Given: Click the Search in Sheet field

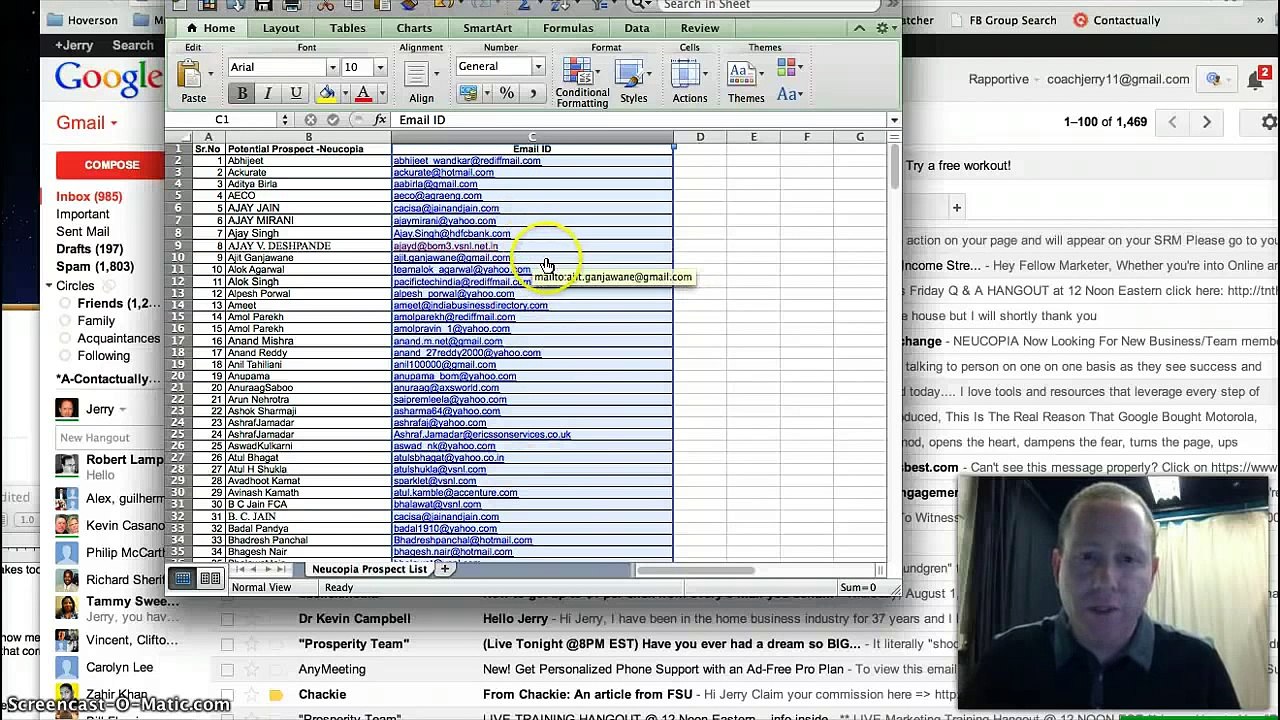Looking at the screenshot, I should click(768, 6).
